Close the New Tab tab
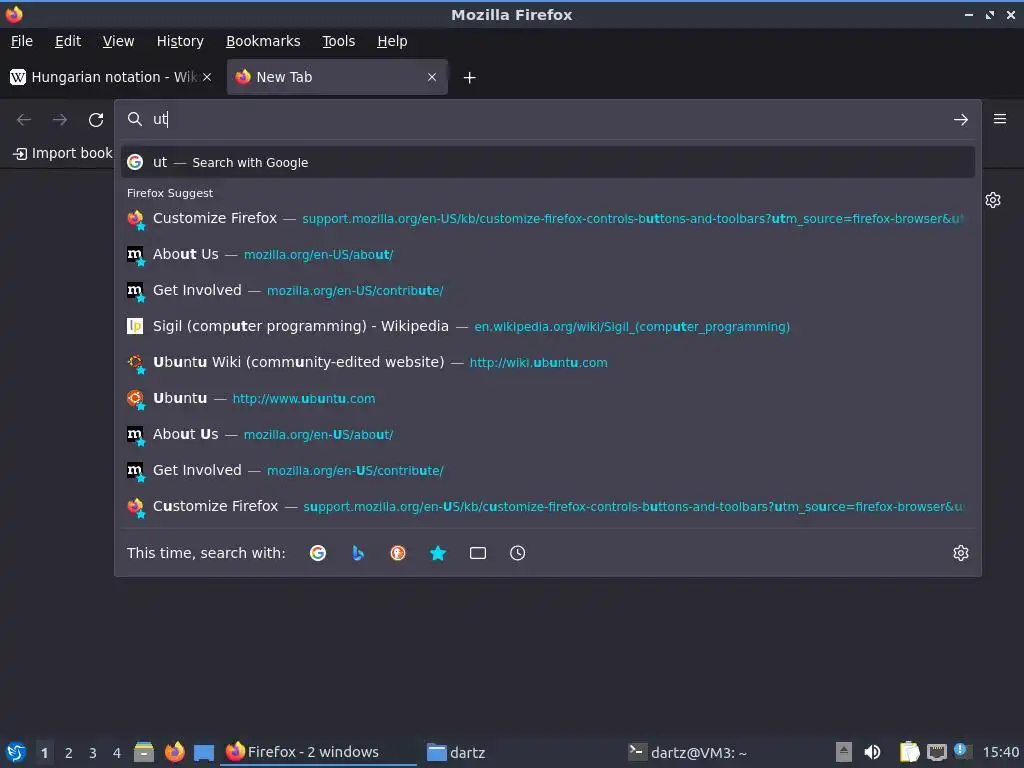The height and width of the screenshot is (768, 1024). coord(432,77)
